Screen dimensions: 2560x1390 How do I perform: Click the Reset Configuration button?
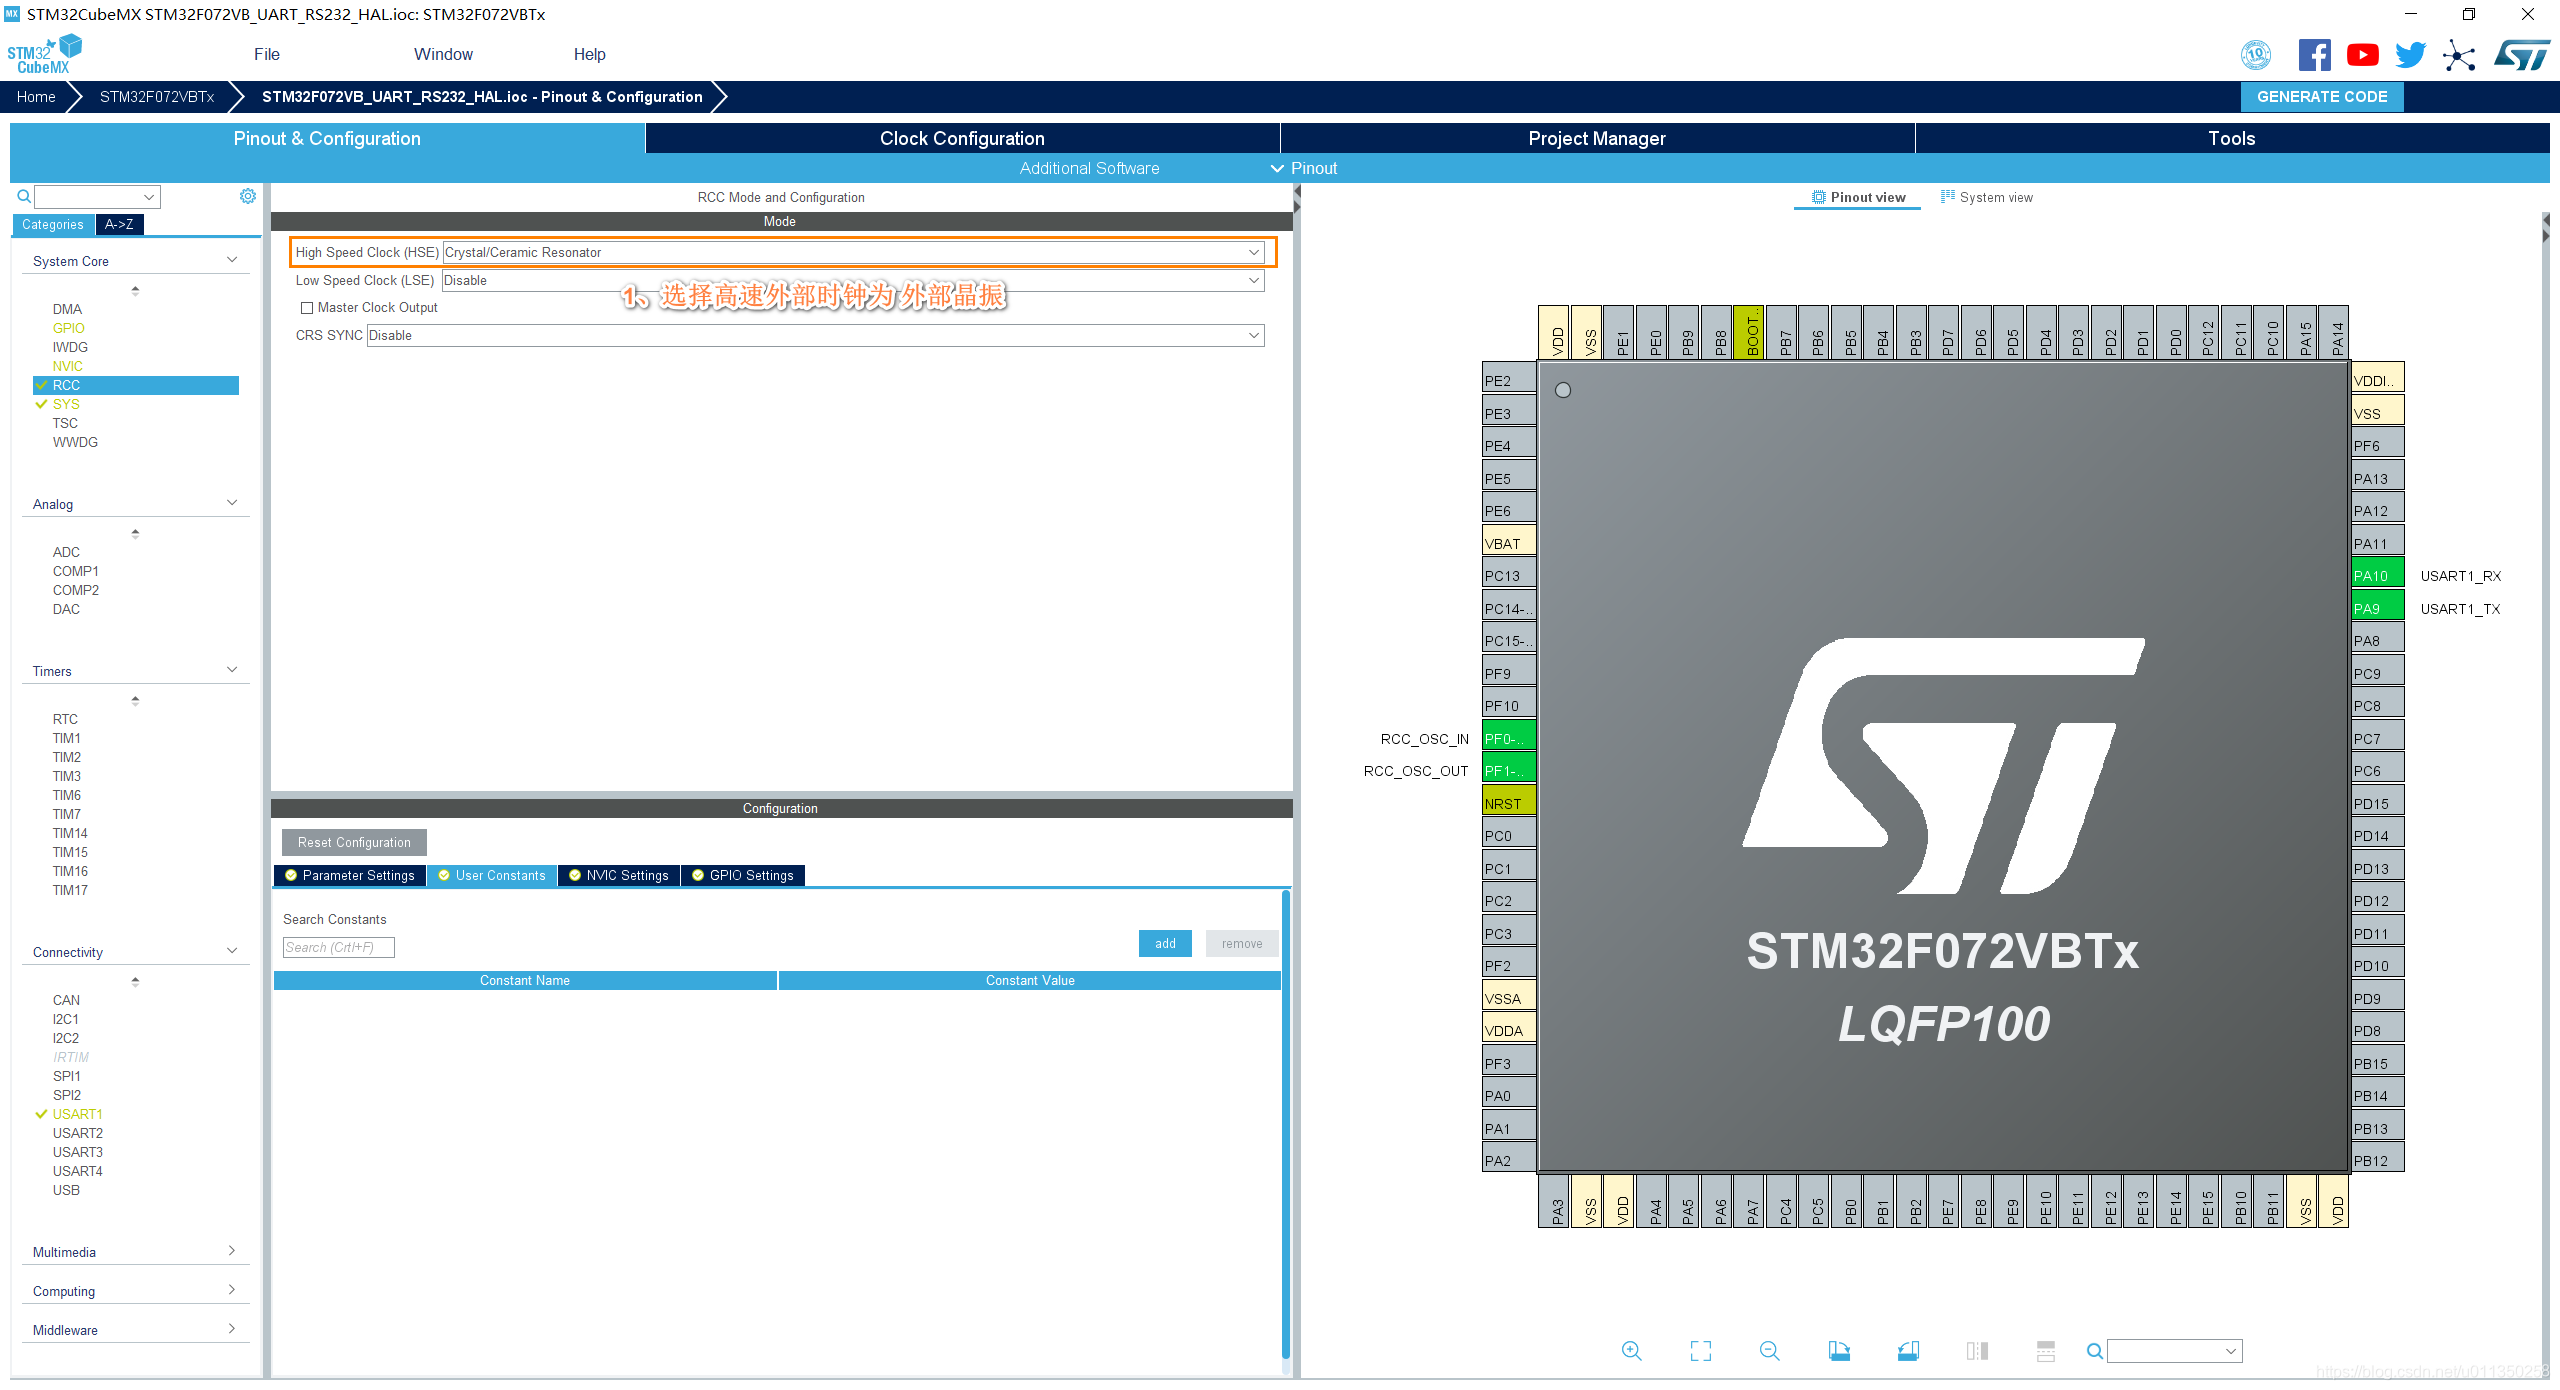[354, 842]
